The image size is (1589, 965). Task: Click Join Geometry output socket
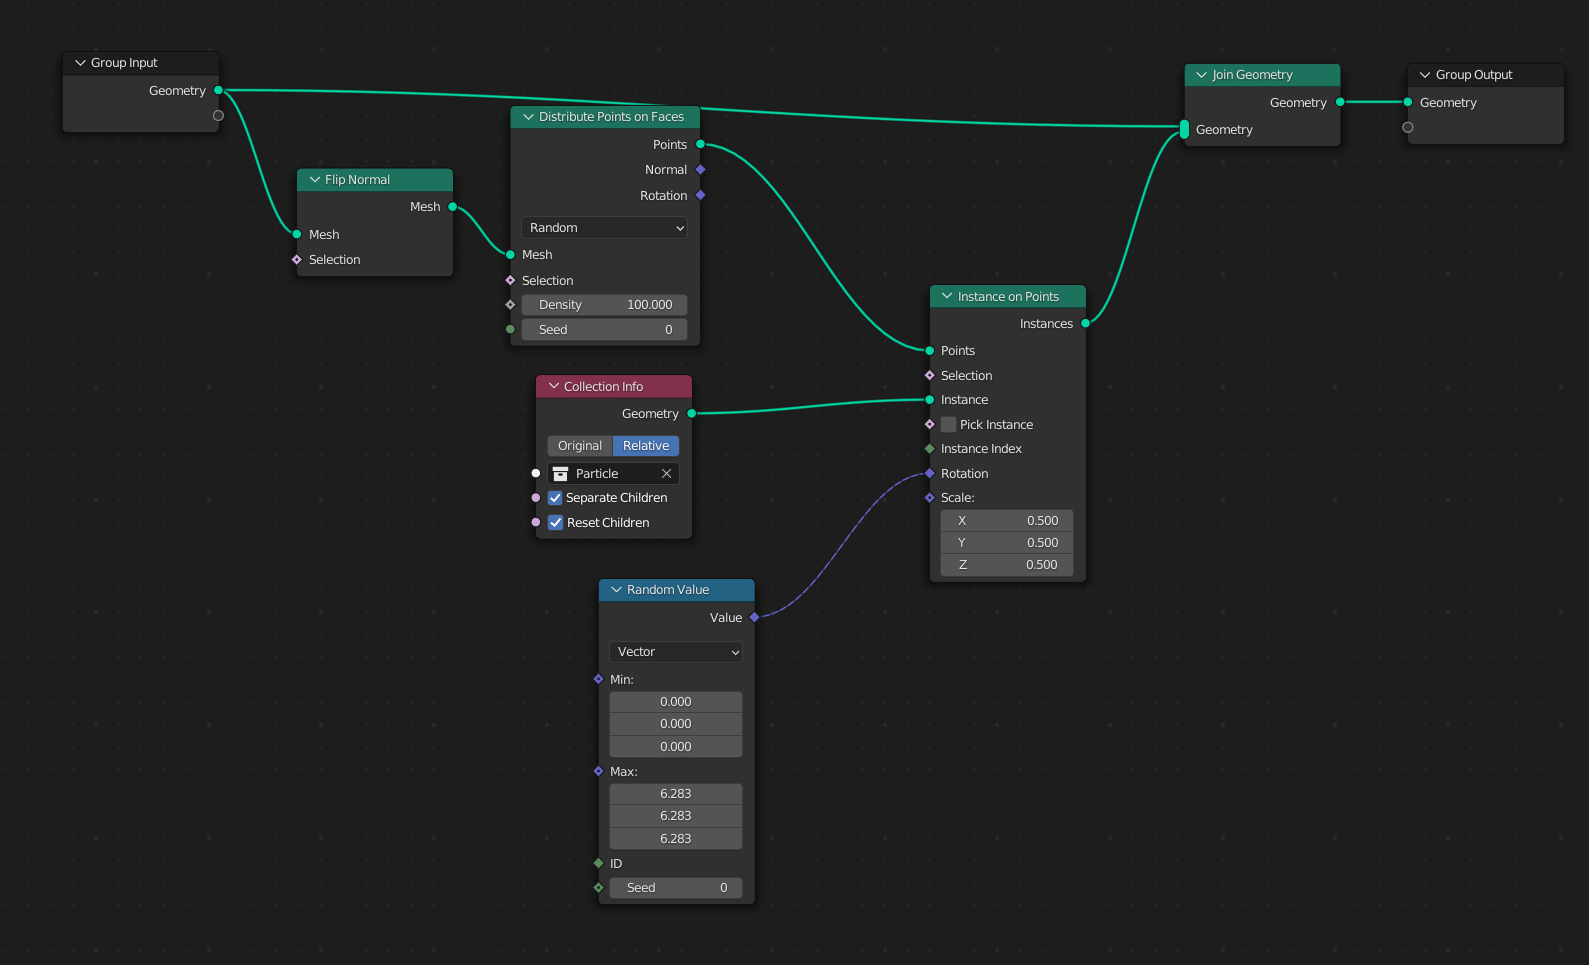tap(1340, 102)
